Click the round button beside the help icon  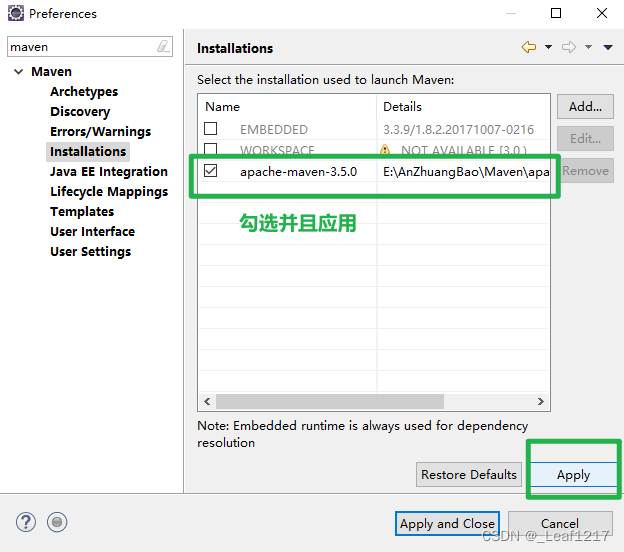[57, 522]
